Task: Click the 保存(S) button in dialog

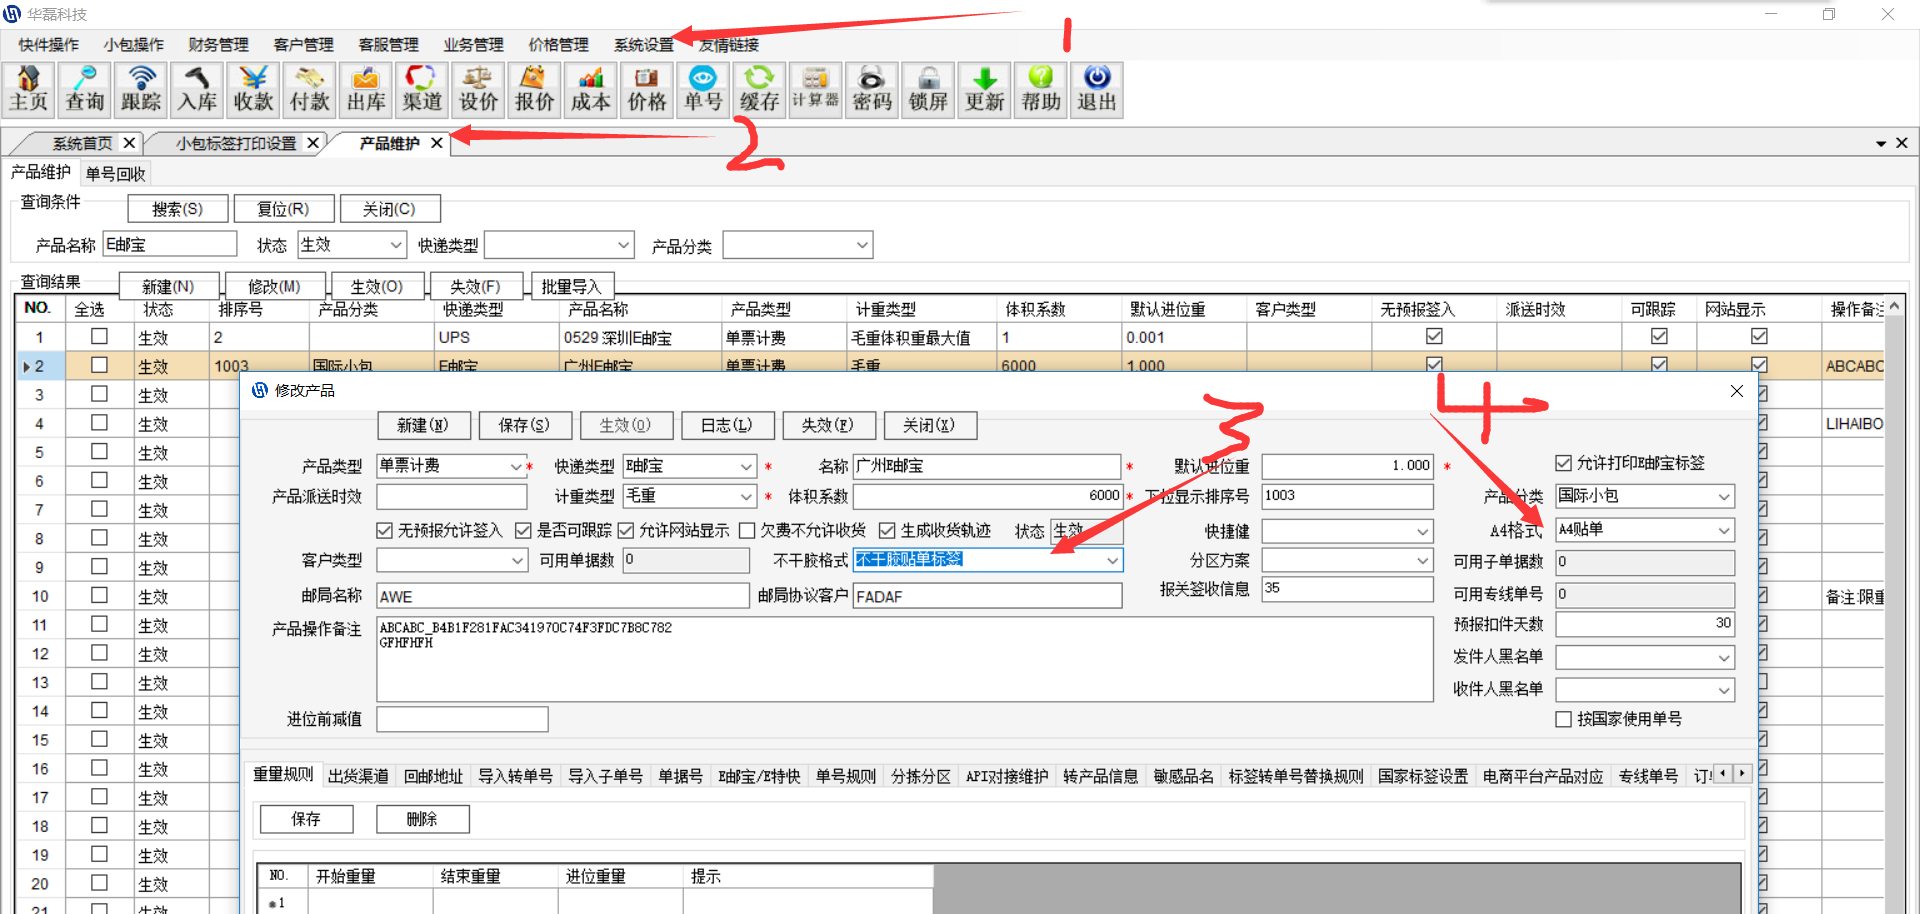Action: [524, 425]
